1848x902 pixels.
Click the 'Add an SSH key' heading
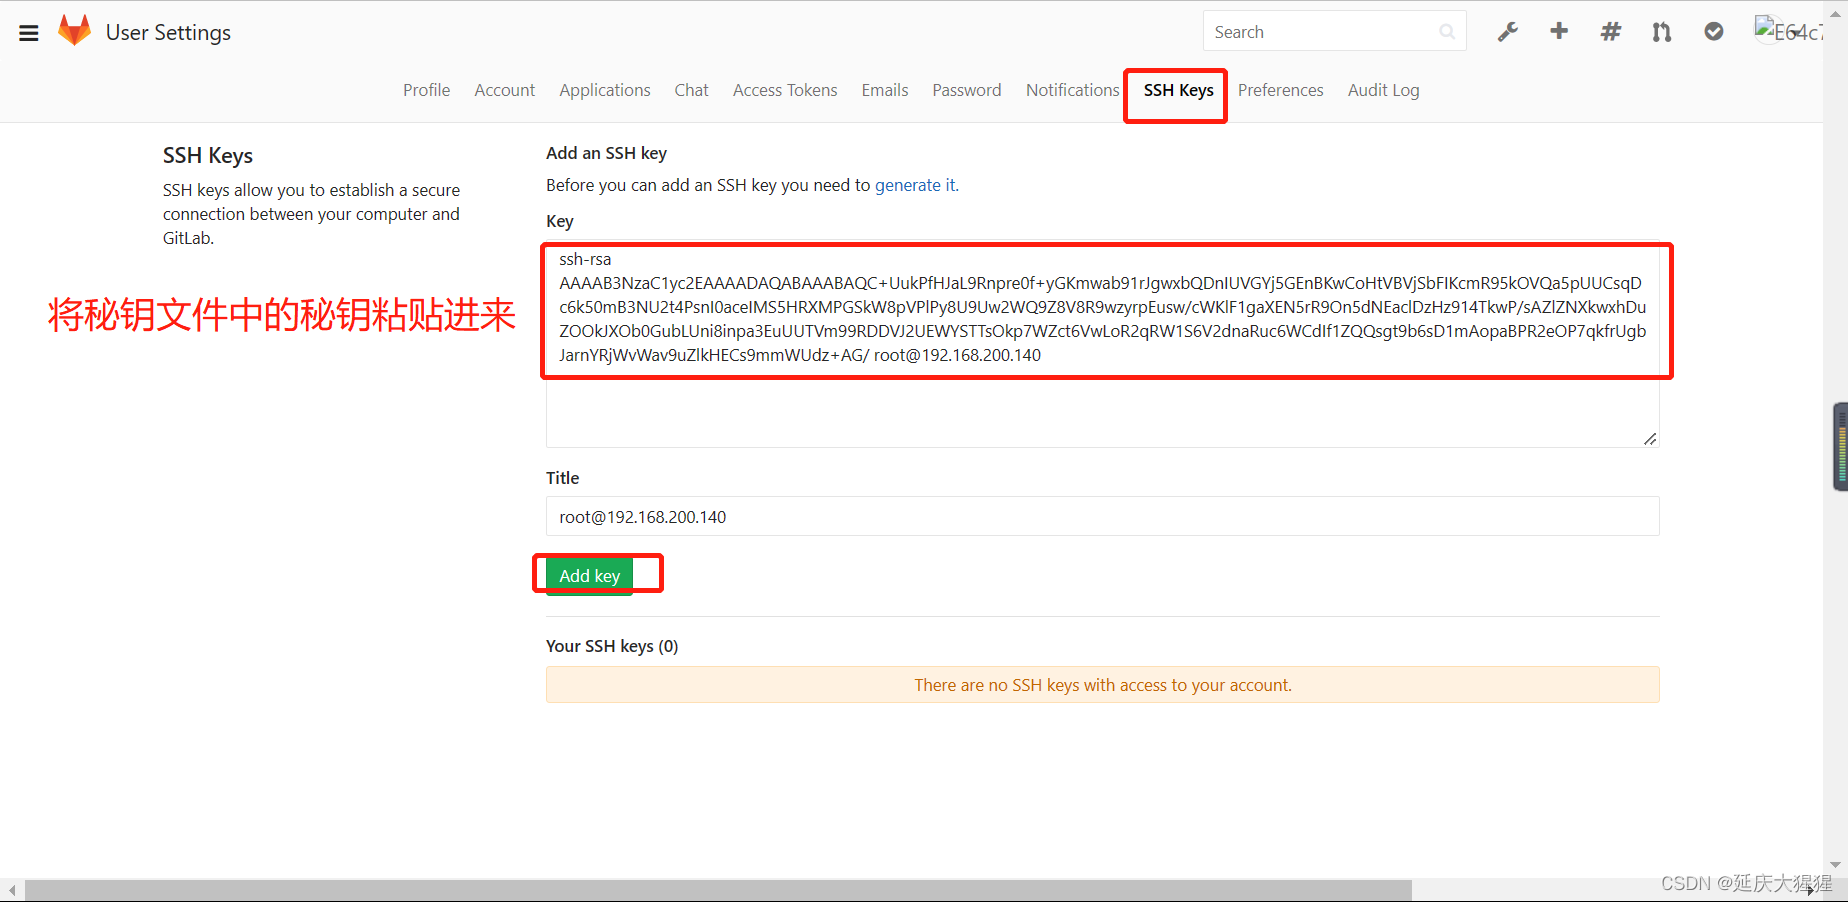[606, 153]
